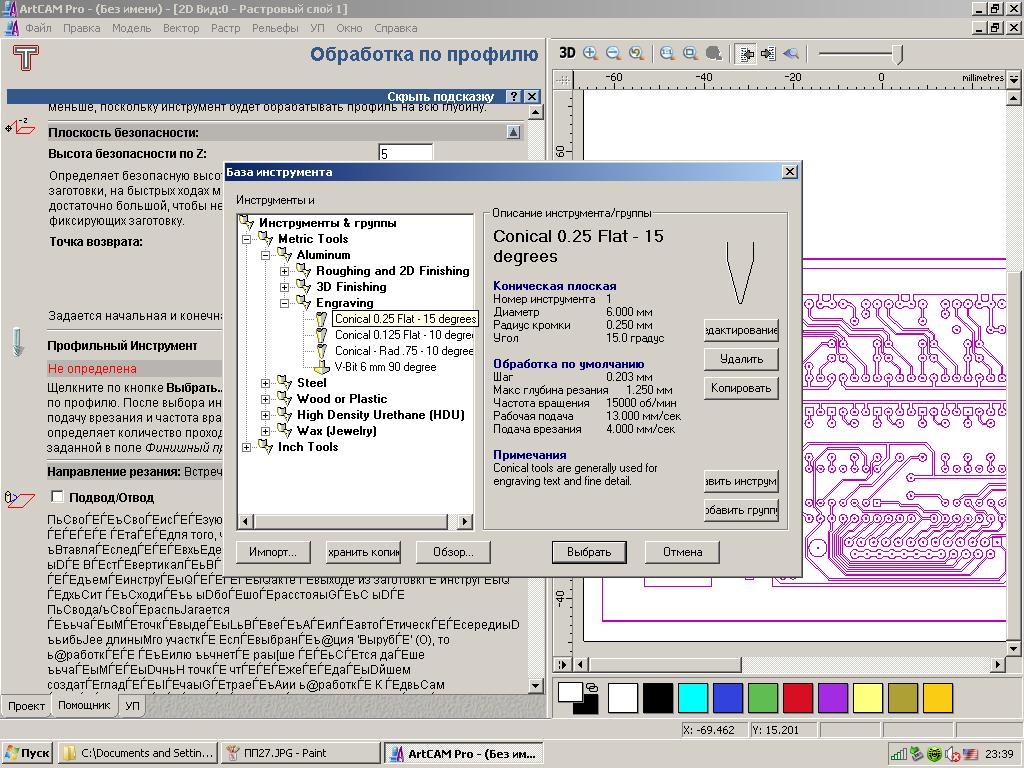Click primary/secondary colour indicator

[x=577, y=698]
